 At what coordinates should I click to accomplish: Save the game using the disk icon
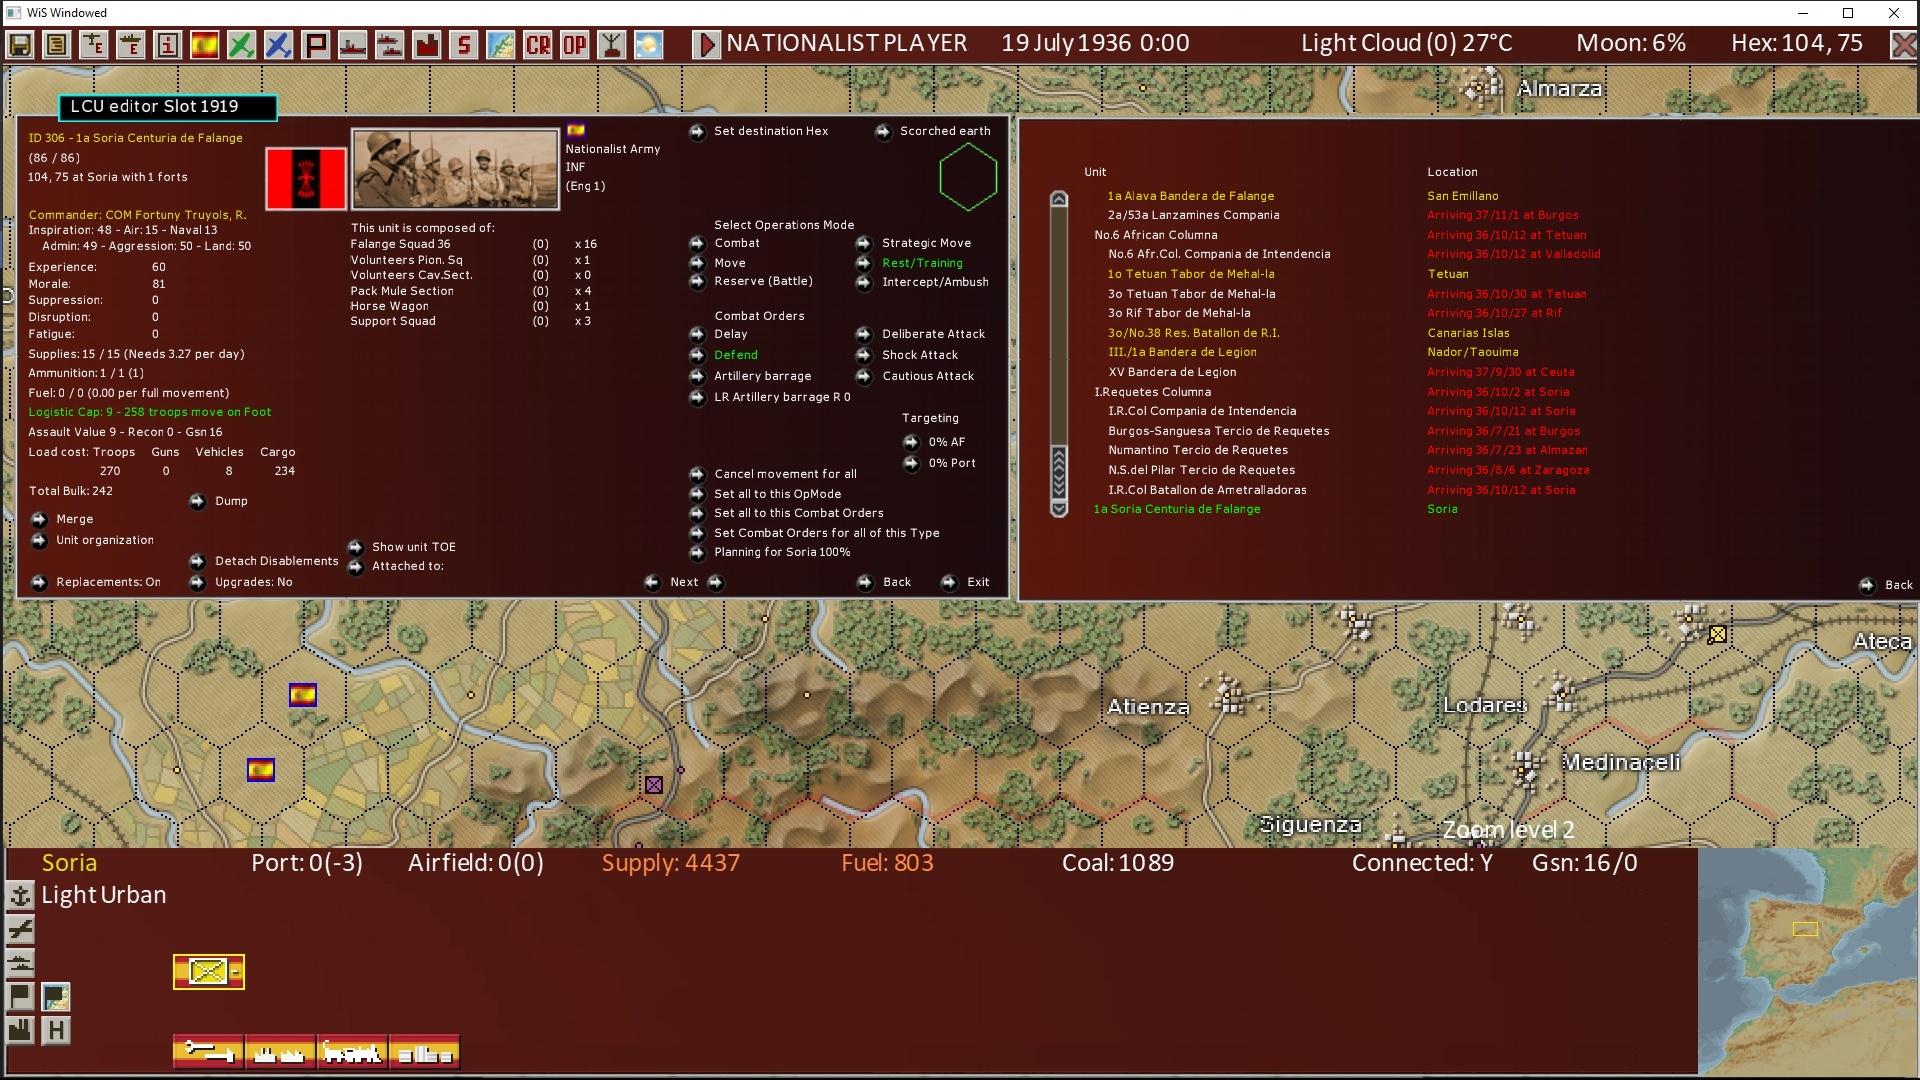tap(20, 45)
